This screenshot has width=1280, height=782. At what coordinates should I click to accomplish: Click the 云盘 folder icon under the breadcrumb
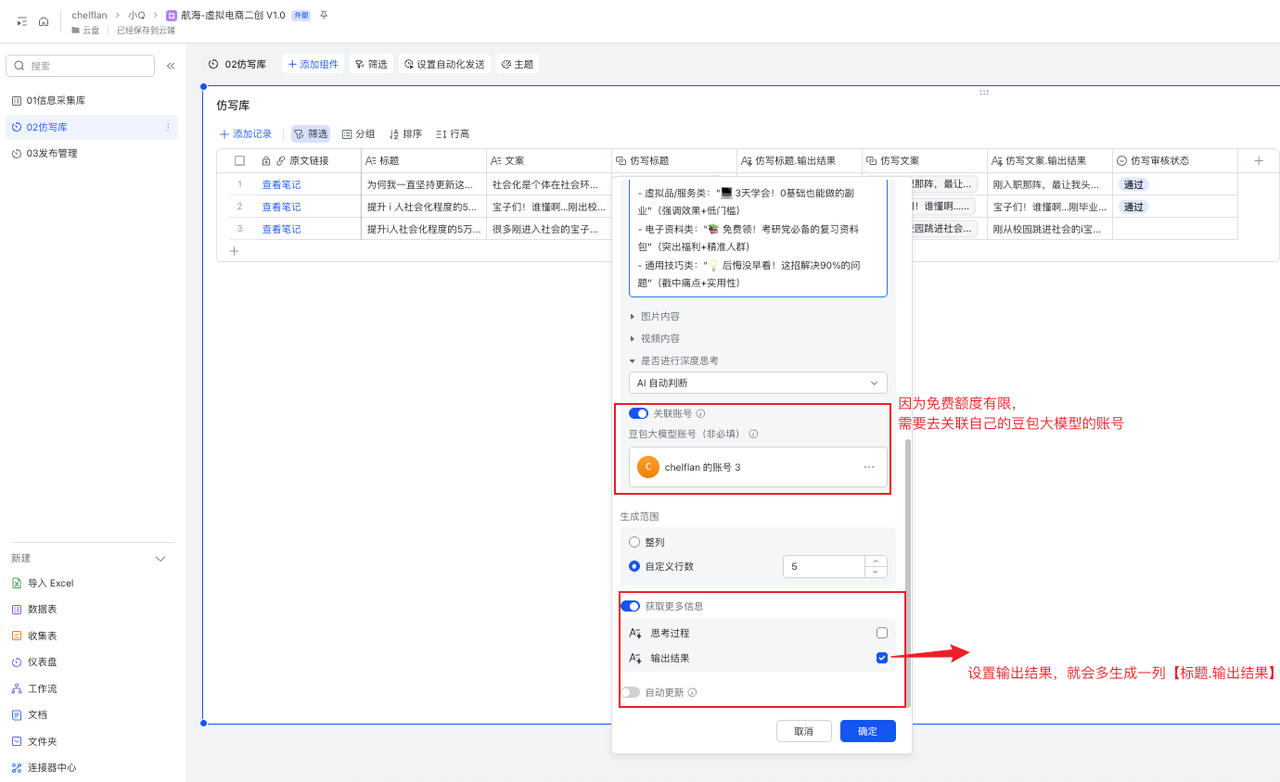pyautogui.click(x=76, y=31)
